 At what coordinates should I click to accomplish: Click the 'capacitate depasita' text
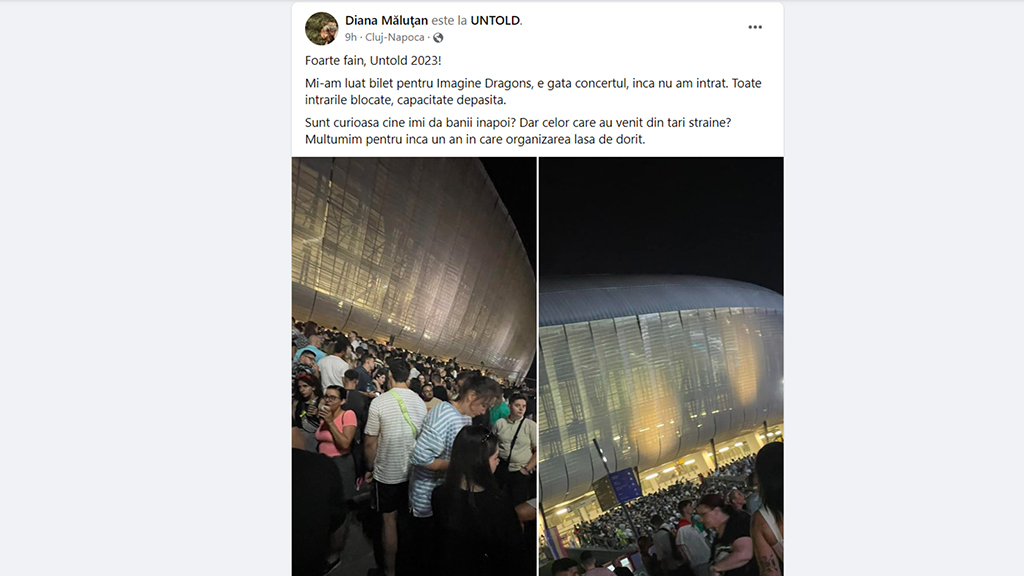click(x=451, y=100)
